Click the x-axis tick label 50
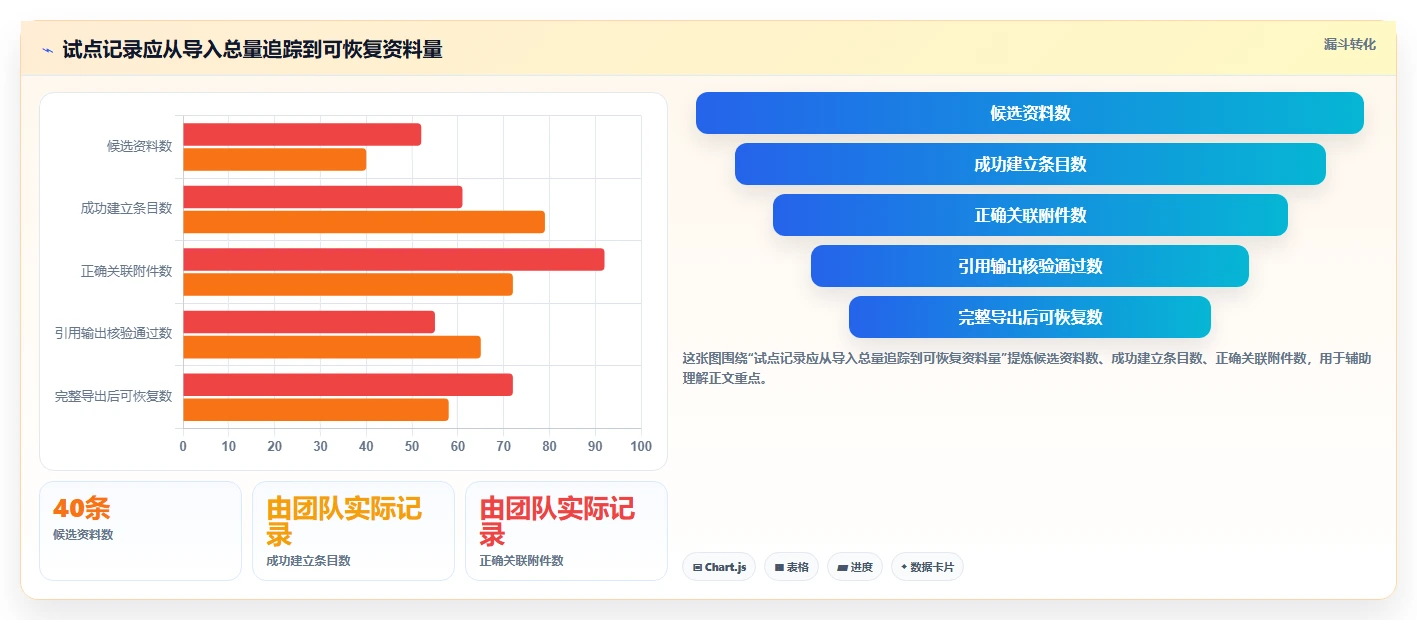Screen dimensions: 1417x620 point(412,446)
